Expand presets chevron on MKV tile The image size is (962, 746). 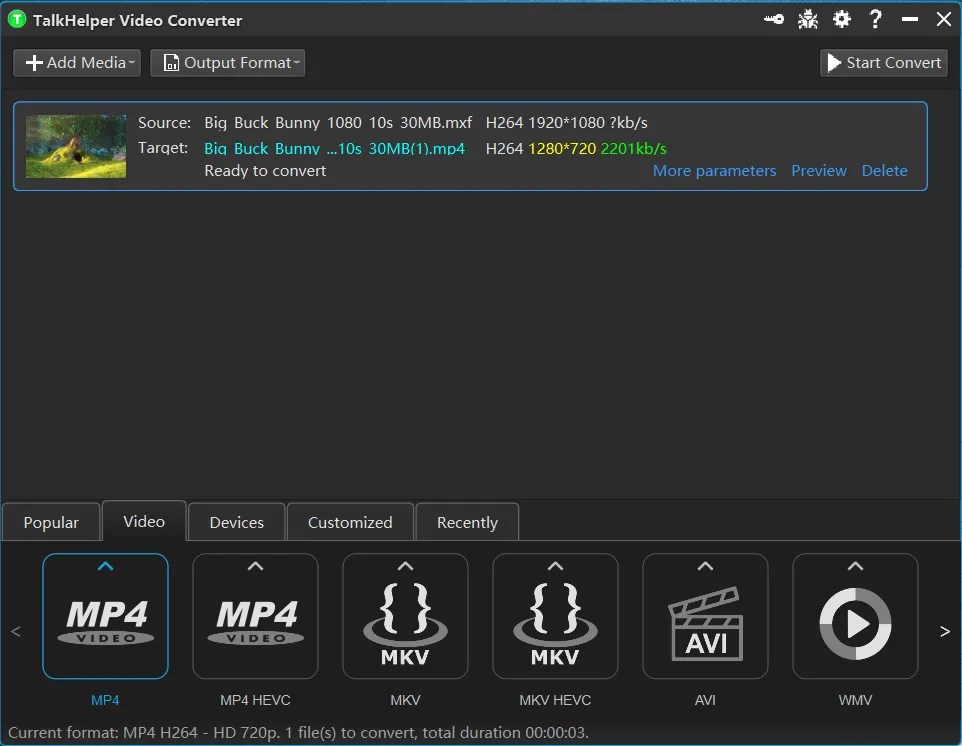(406, 566)
